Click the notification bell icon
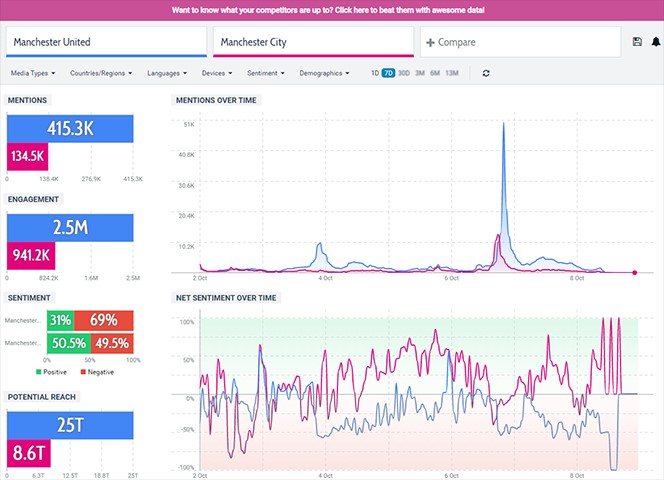This screenshot has width=664, height=480. coord(656,42)
